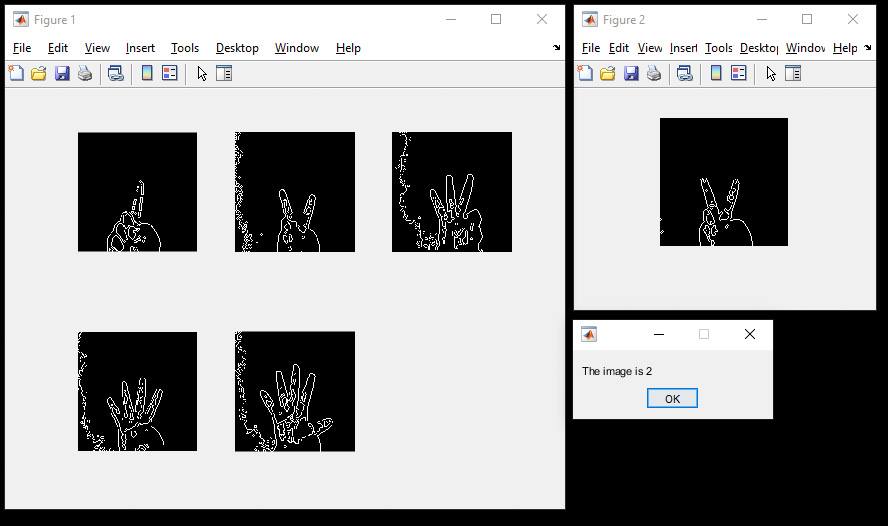This screenshot has height=526, width=888.
Task: Open View menu in Figure 2
Action: click(x=650, y=48)
